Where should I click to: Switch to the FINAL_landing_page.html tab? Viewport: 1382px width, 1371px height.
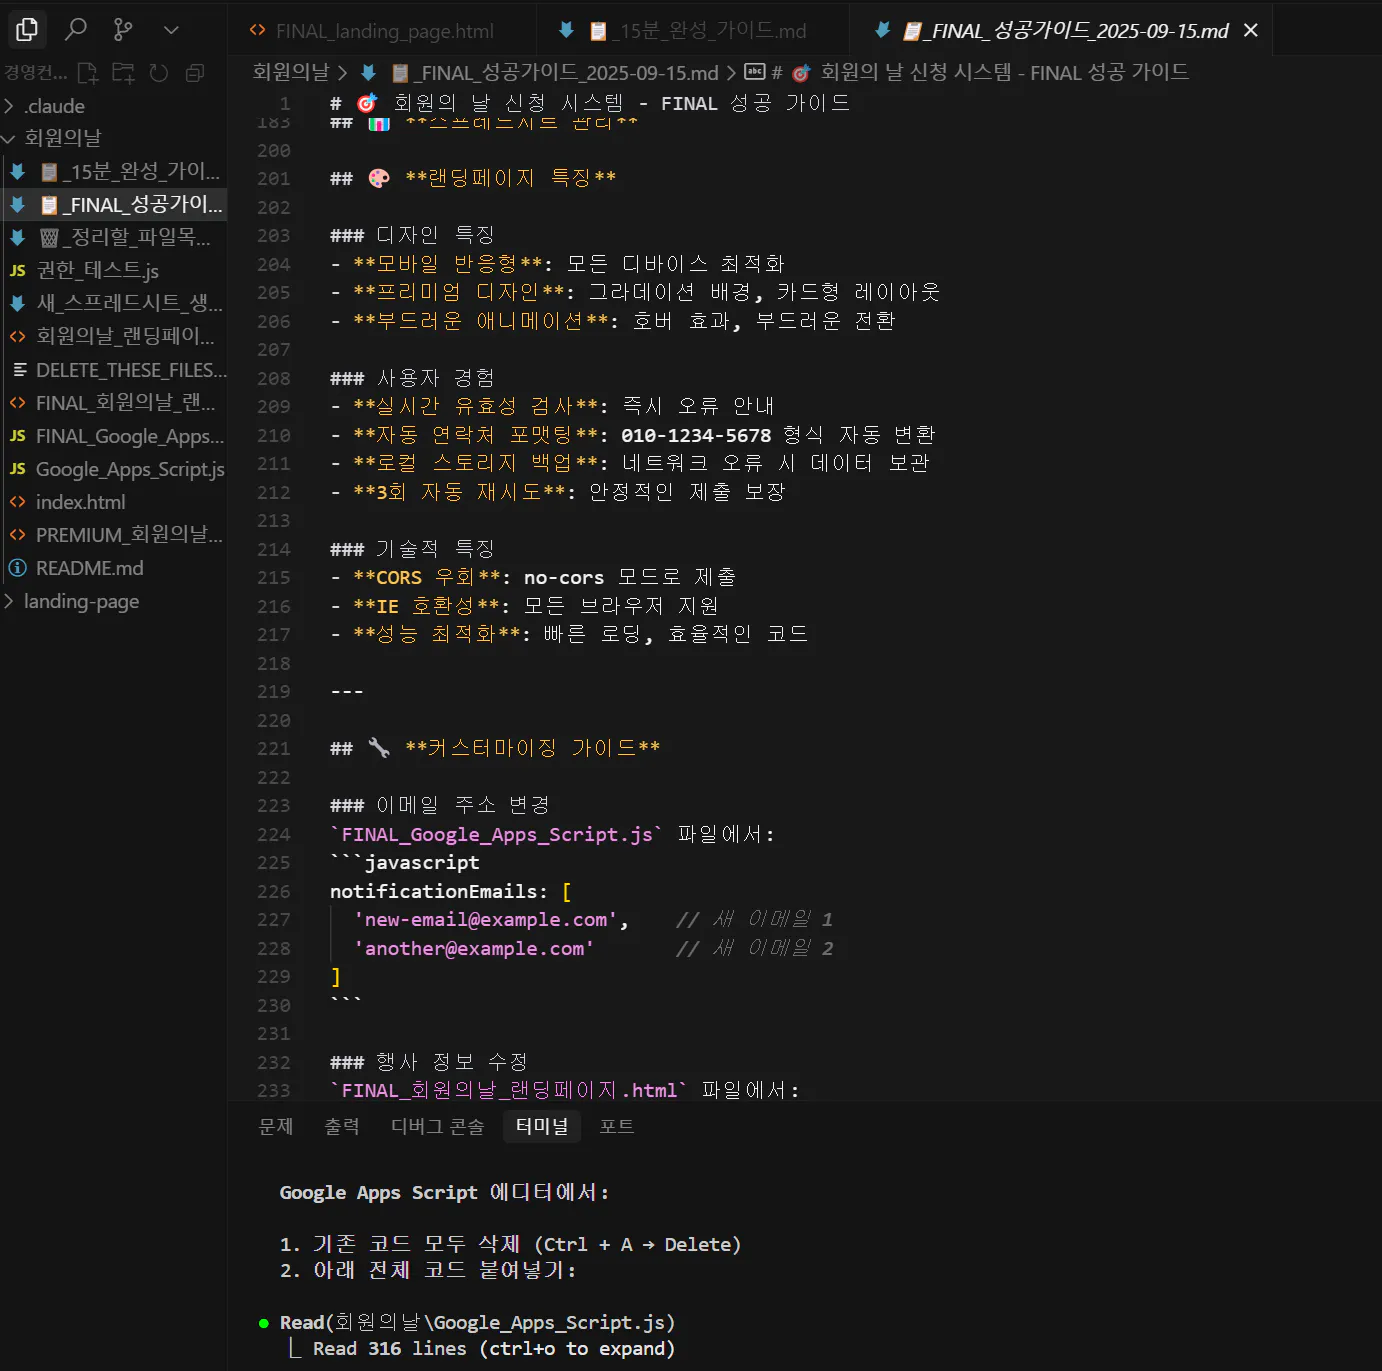pos(382,31)
